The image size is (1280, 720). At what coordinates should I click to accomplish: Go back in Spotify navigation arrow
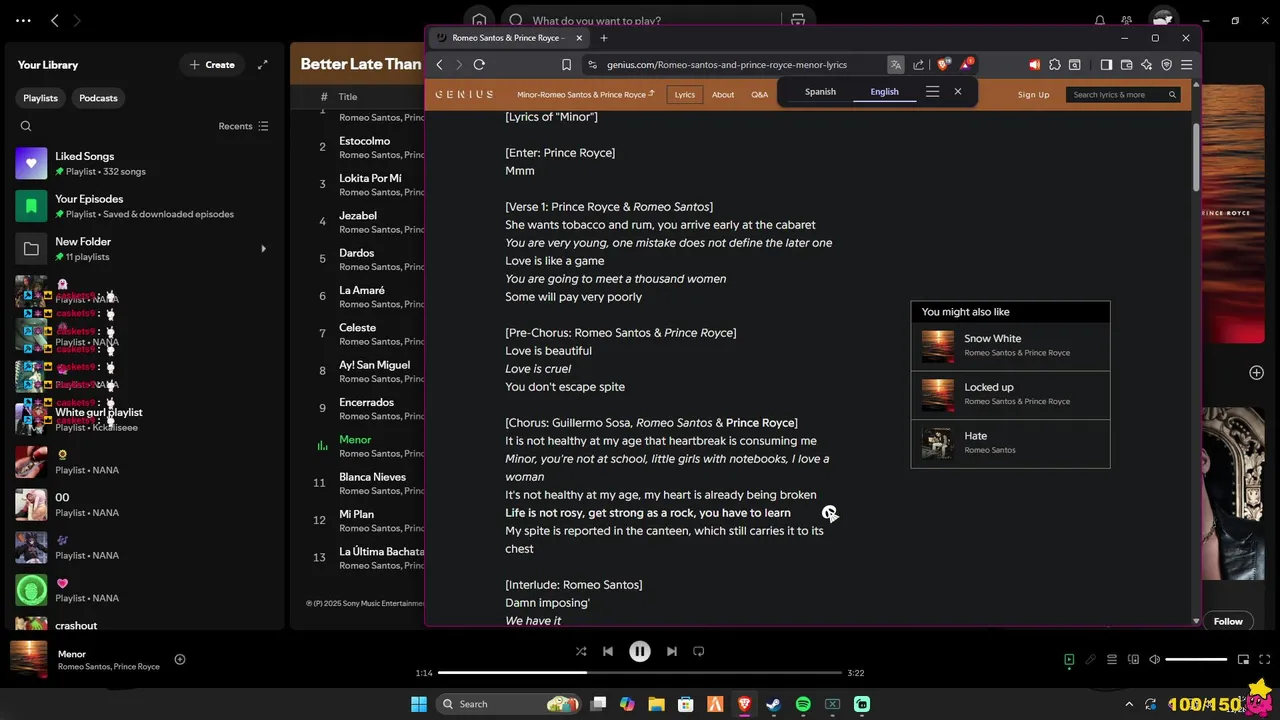pos(54,20)
